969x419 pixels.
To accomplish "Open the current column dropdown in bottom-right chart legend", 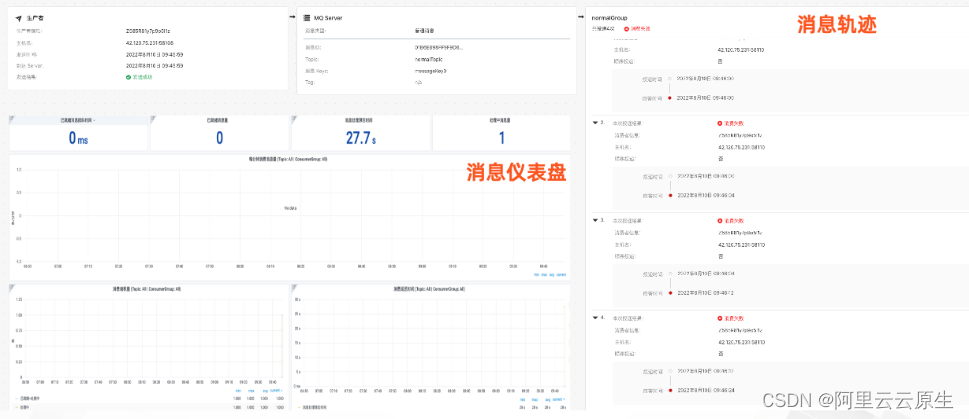I will [x=559, y=400].
